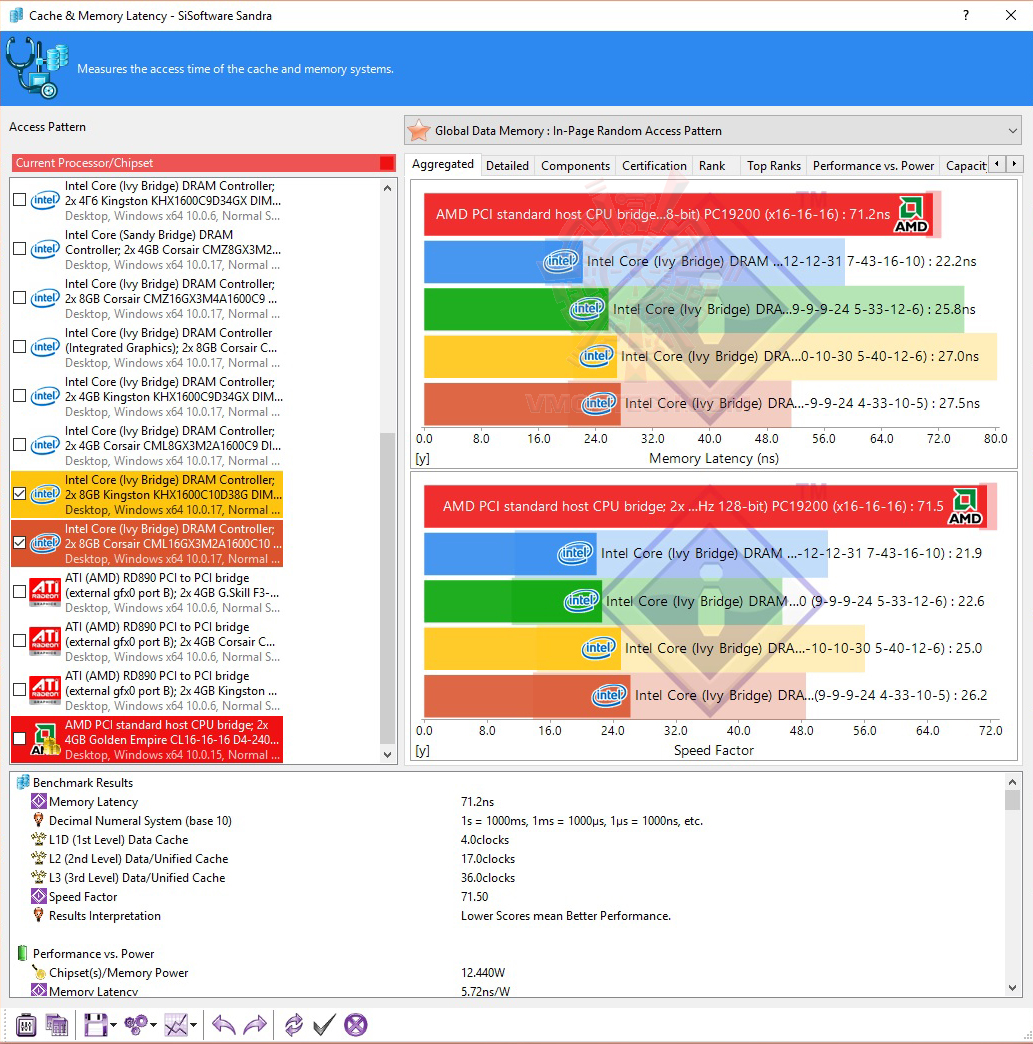Image resolution: width=1033 pixels, height=1044 pixels.
Task: Click the help question mark in title bar
Action: (966, 15)
